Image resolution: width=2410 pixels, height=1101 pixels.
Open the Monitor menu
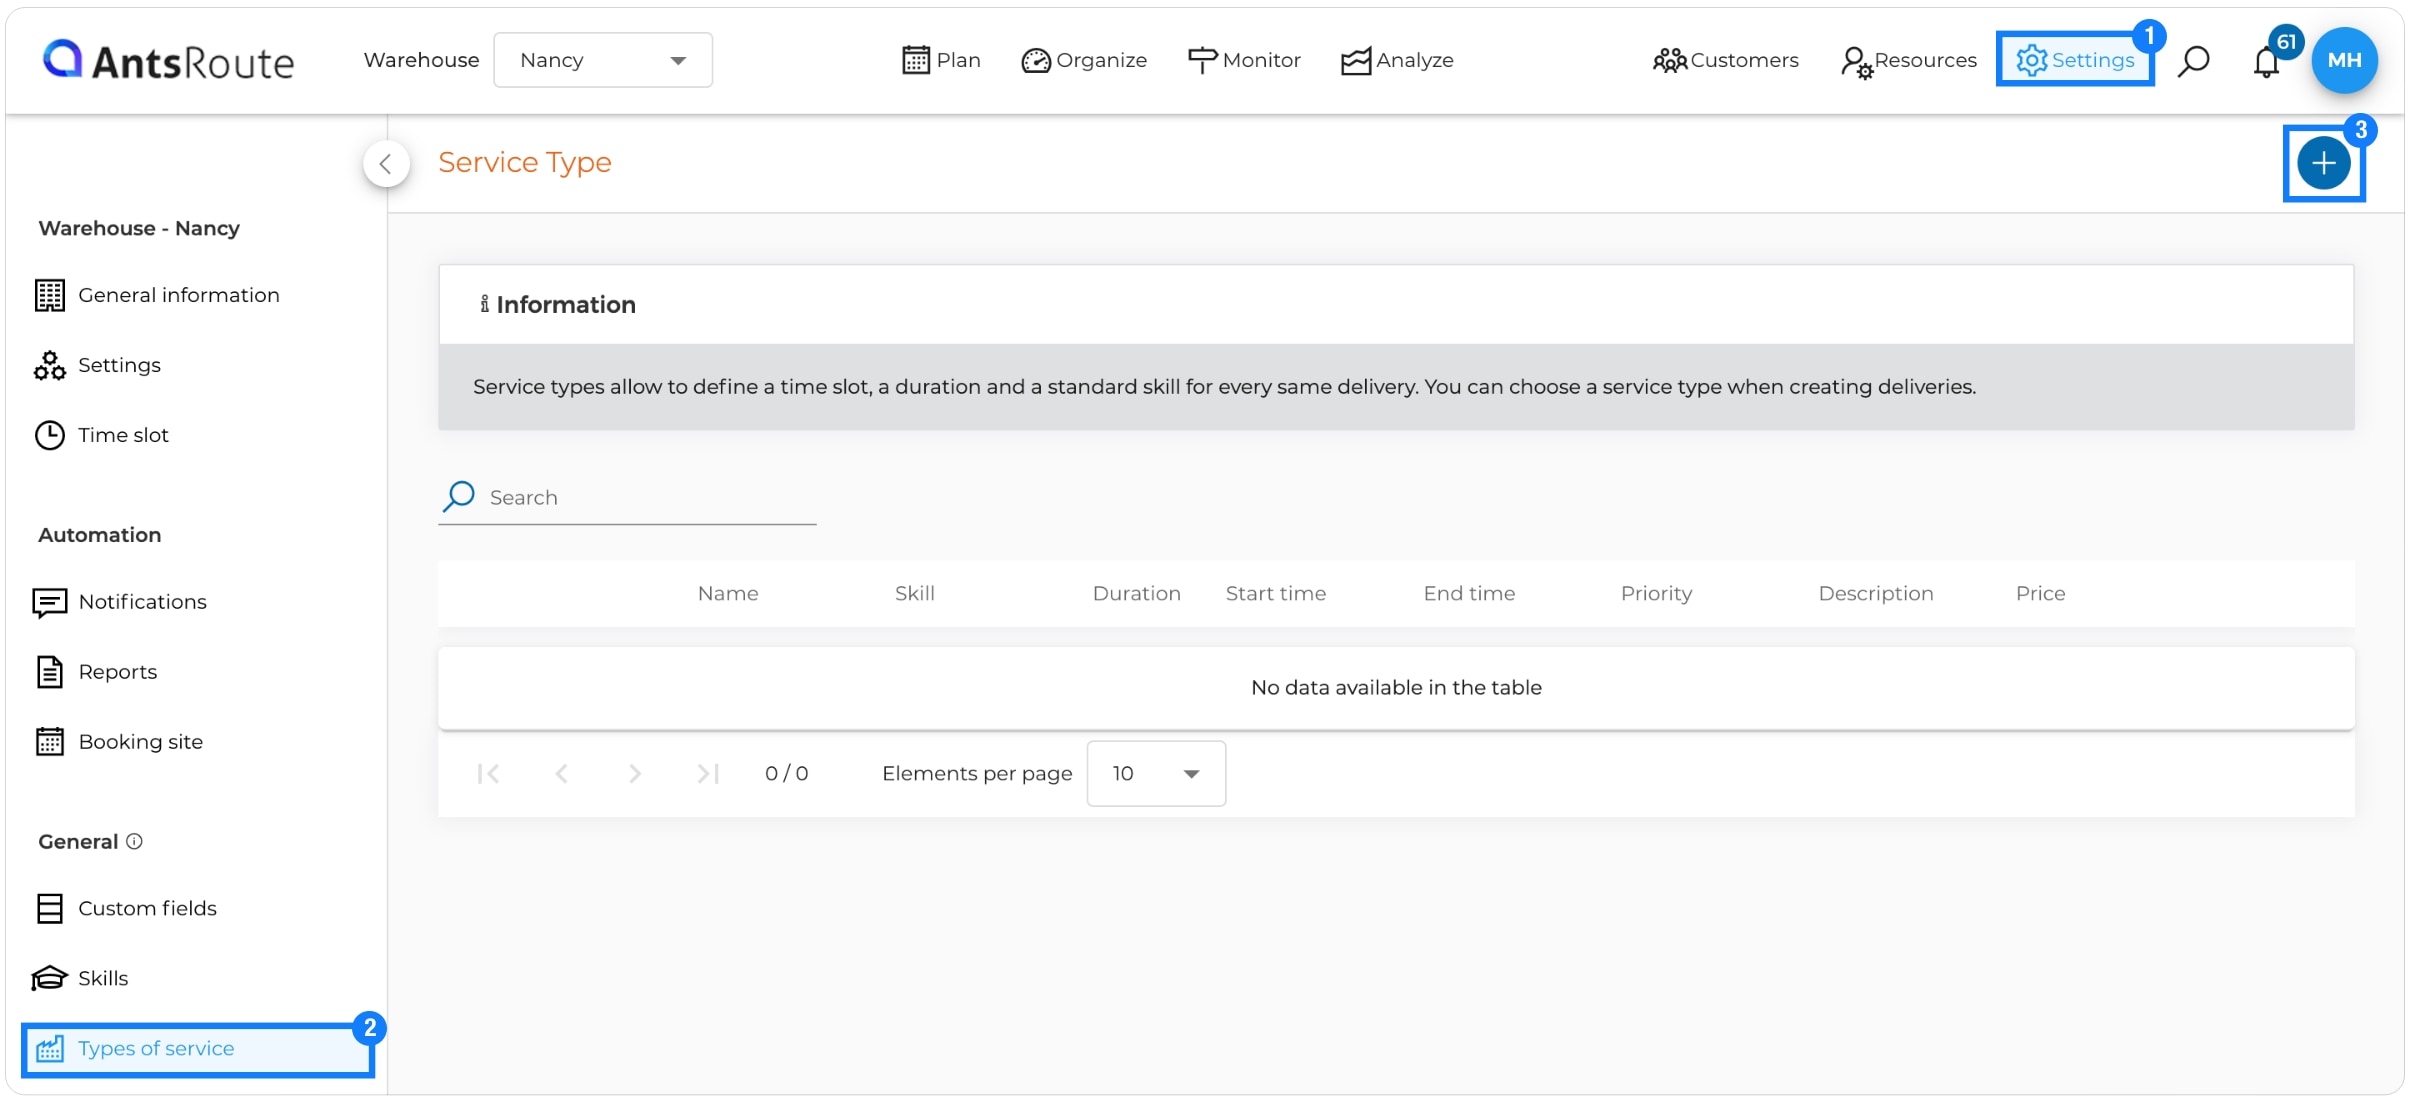[x=1244, y=60]
